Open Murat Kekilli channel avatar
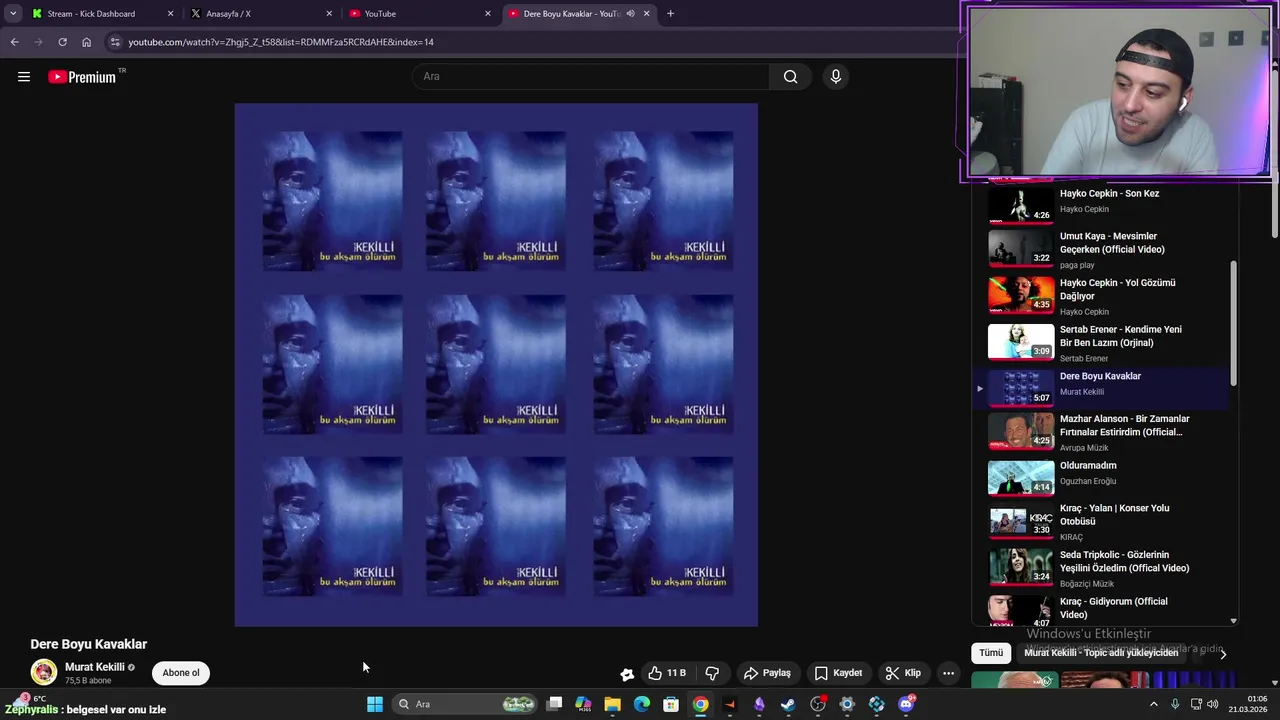Screen dimensions: 1280x720 coord(44,673)
